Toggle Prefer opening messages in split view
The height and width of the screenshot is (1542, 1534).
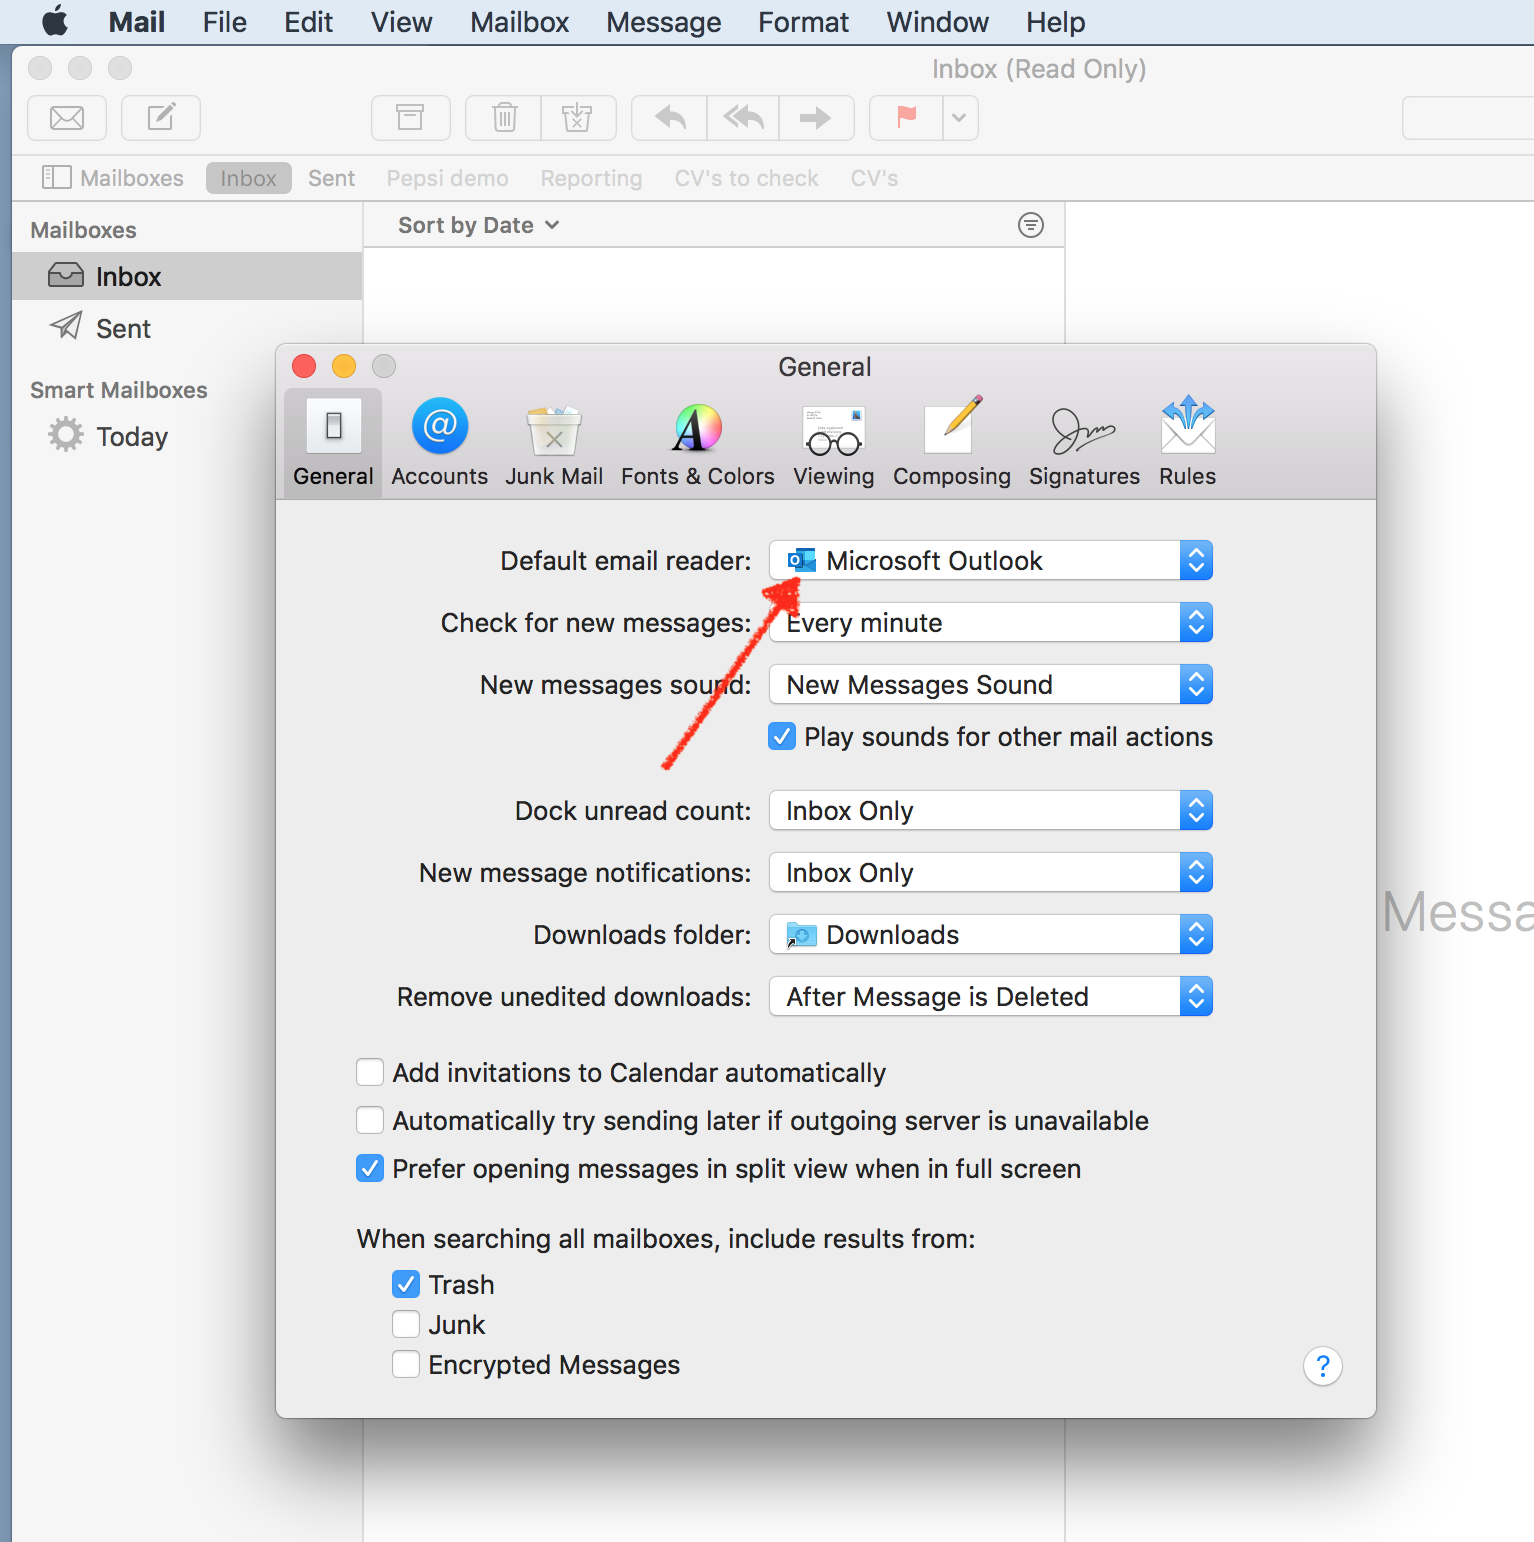pos(370,1168)
